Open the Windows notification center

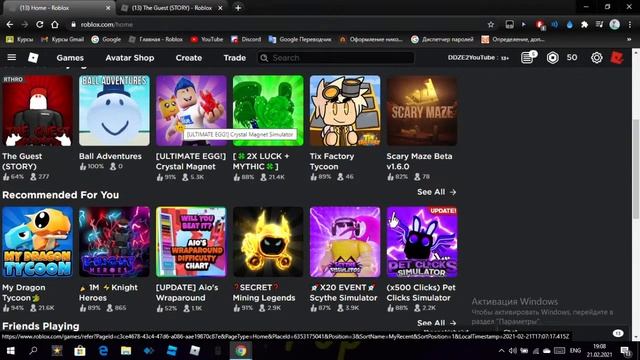pyautogui.click(x=626, y=351)
